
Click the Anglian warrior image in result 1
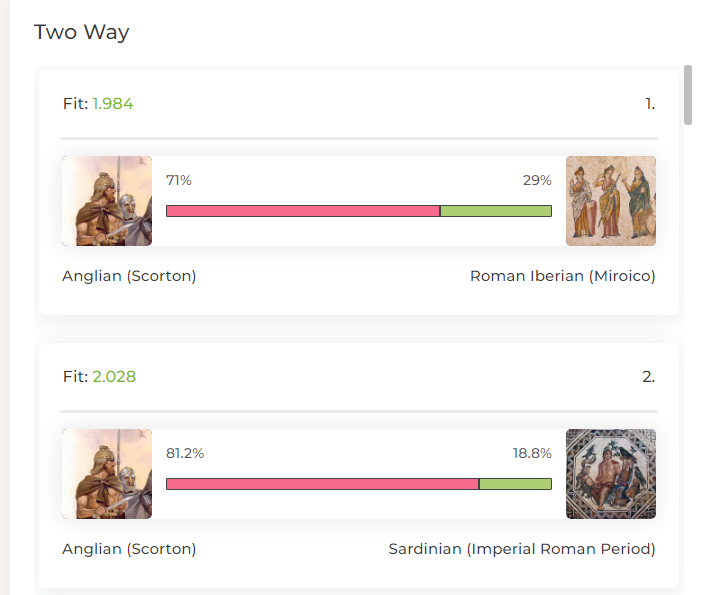[107, 201]
